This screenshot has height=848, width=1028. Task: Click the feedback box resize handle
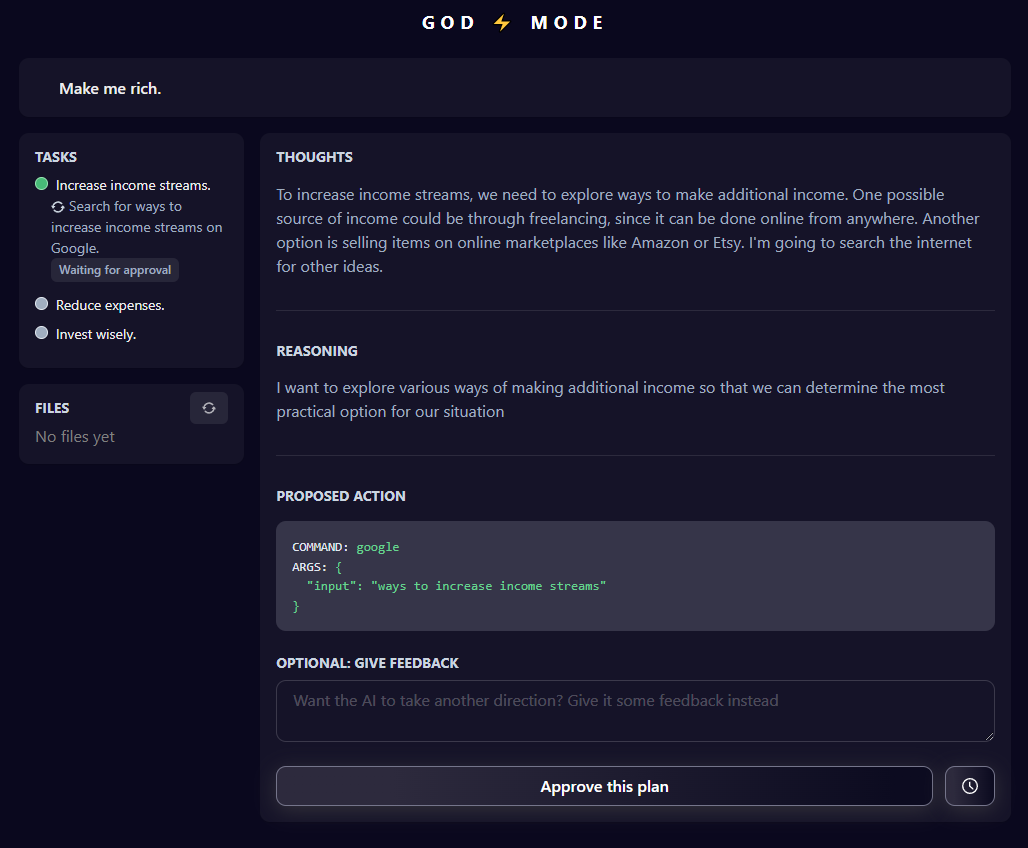pyautogui.click(x=989, y=736)
